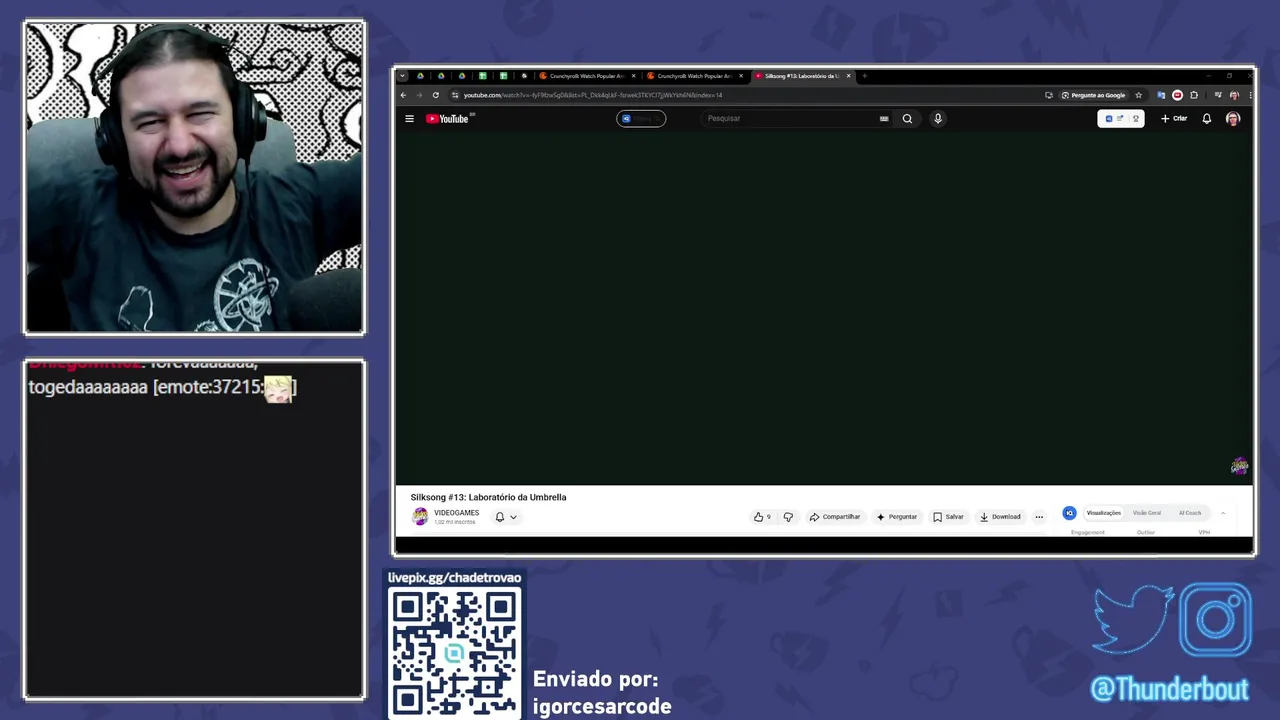Click the Compartilhar share button
The height and width of the screenshot is (720, 1280).
tap(835, 517)
